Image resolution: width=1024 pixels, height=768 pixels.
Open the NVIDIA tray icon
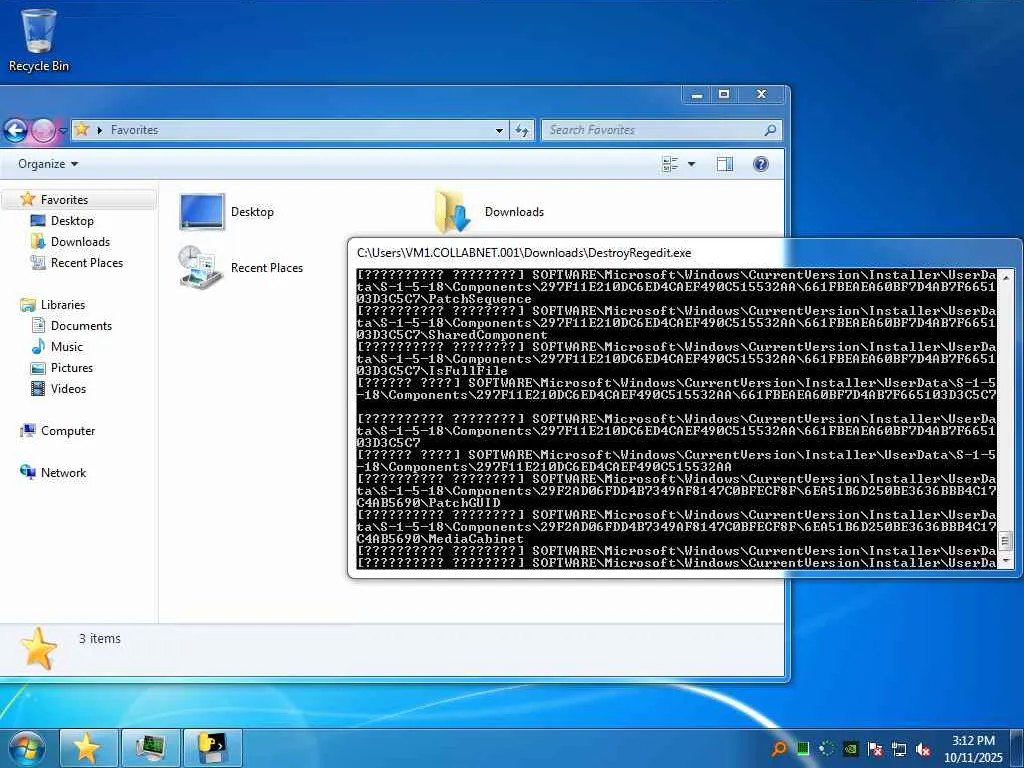pyautogui.click(x=850, y=749)
